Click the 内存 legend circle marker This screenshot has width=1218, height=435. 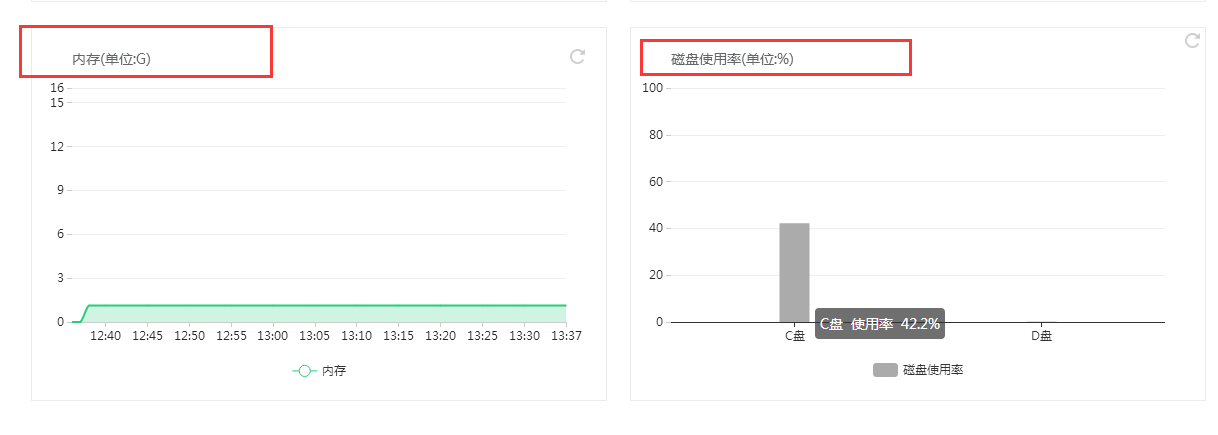[x=305, y=371]
